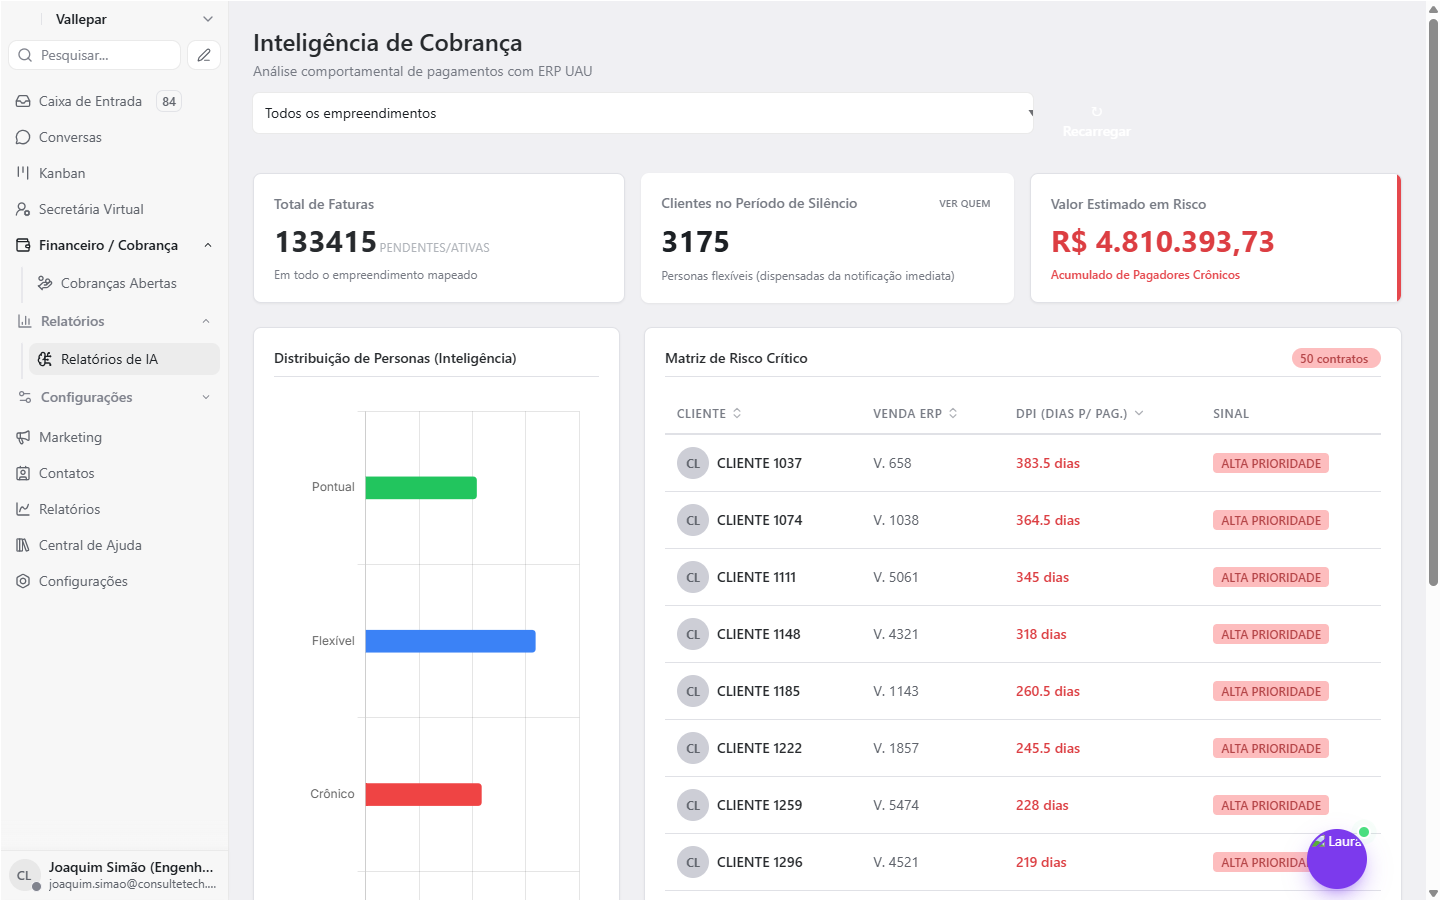The width and height of the screenshot is (1440, 900).
Task: Sort by DPI (DIAS P/ PAG.) column
Action: pyautogui.click(x=1079, y=413)
